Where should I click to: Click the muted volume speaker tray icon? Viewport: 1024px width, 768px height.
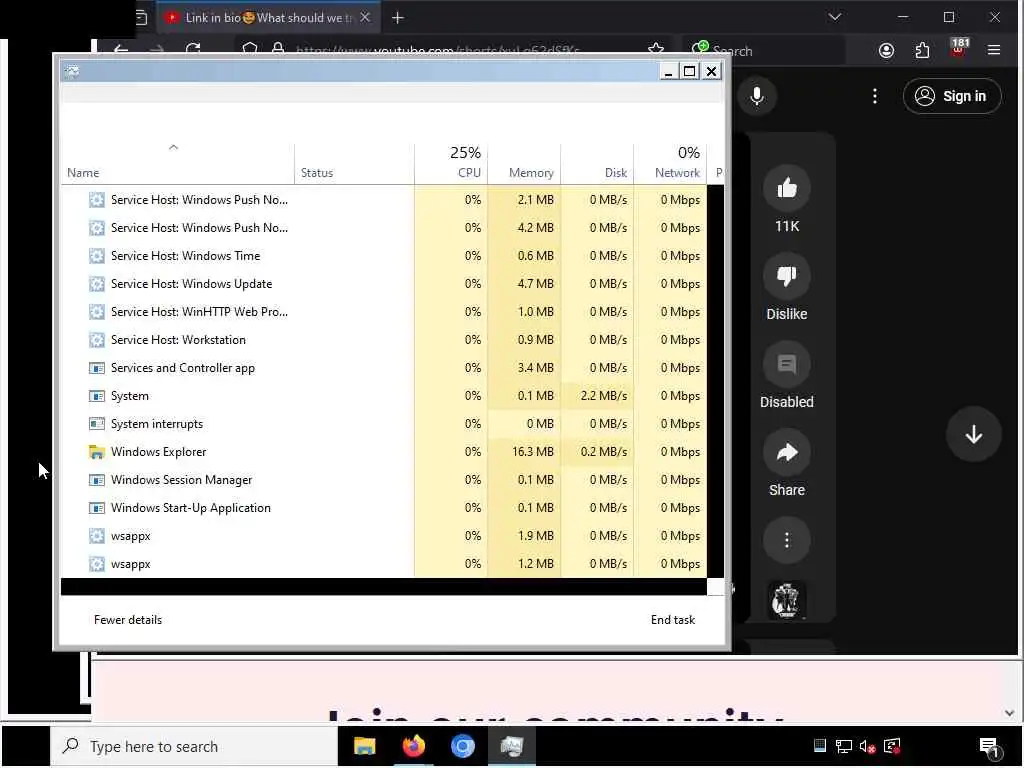[x=867, y=746]
